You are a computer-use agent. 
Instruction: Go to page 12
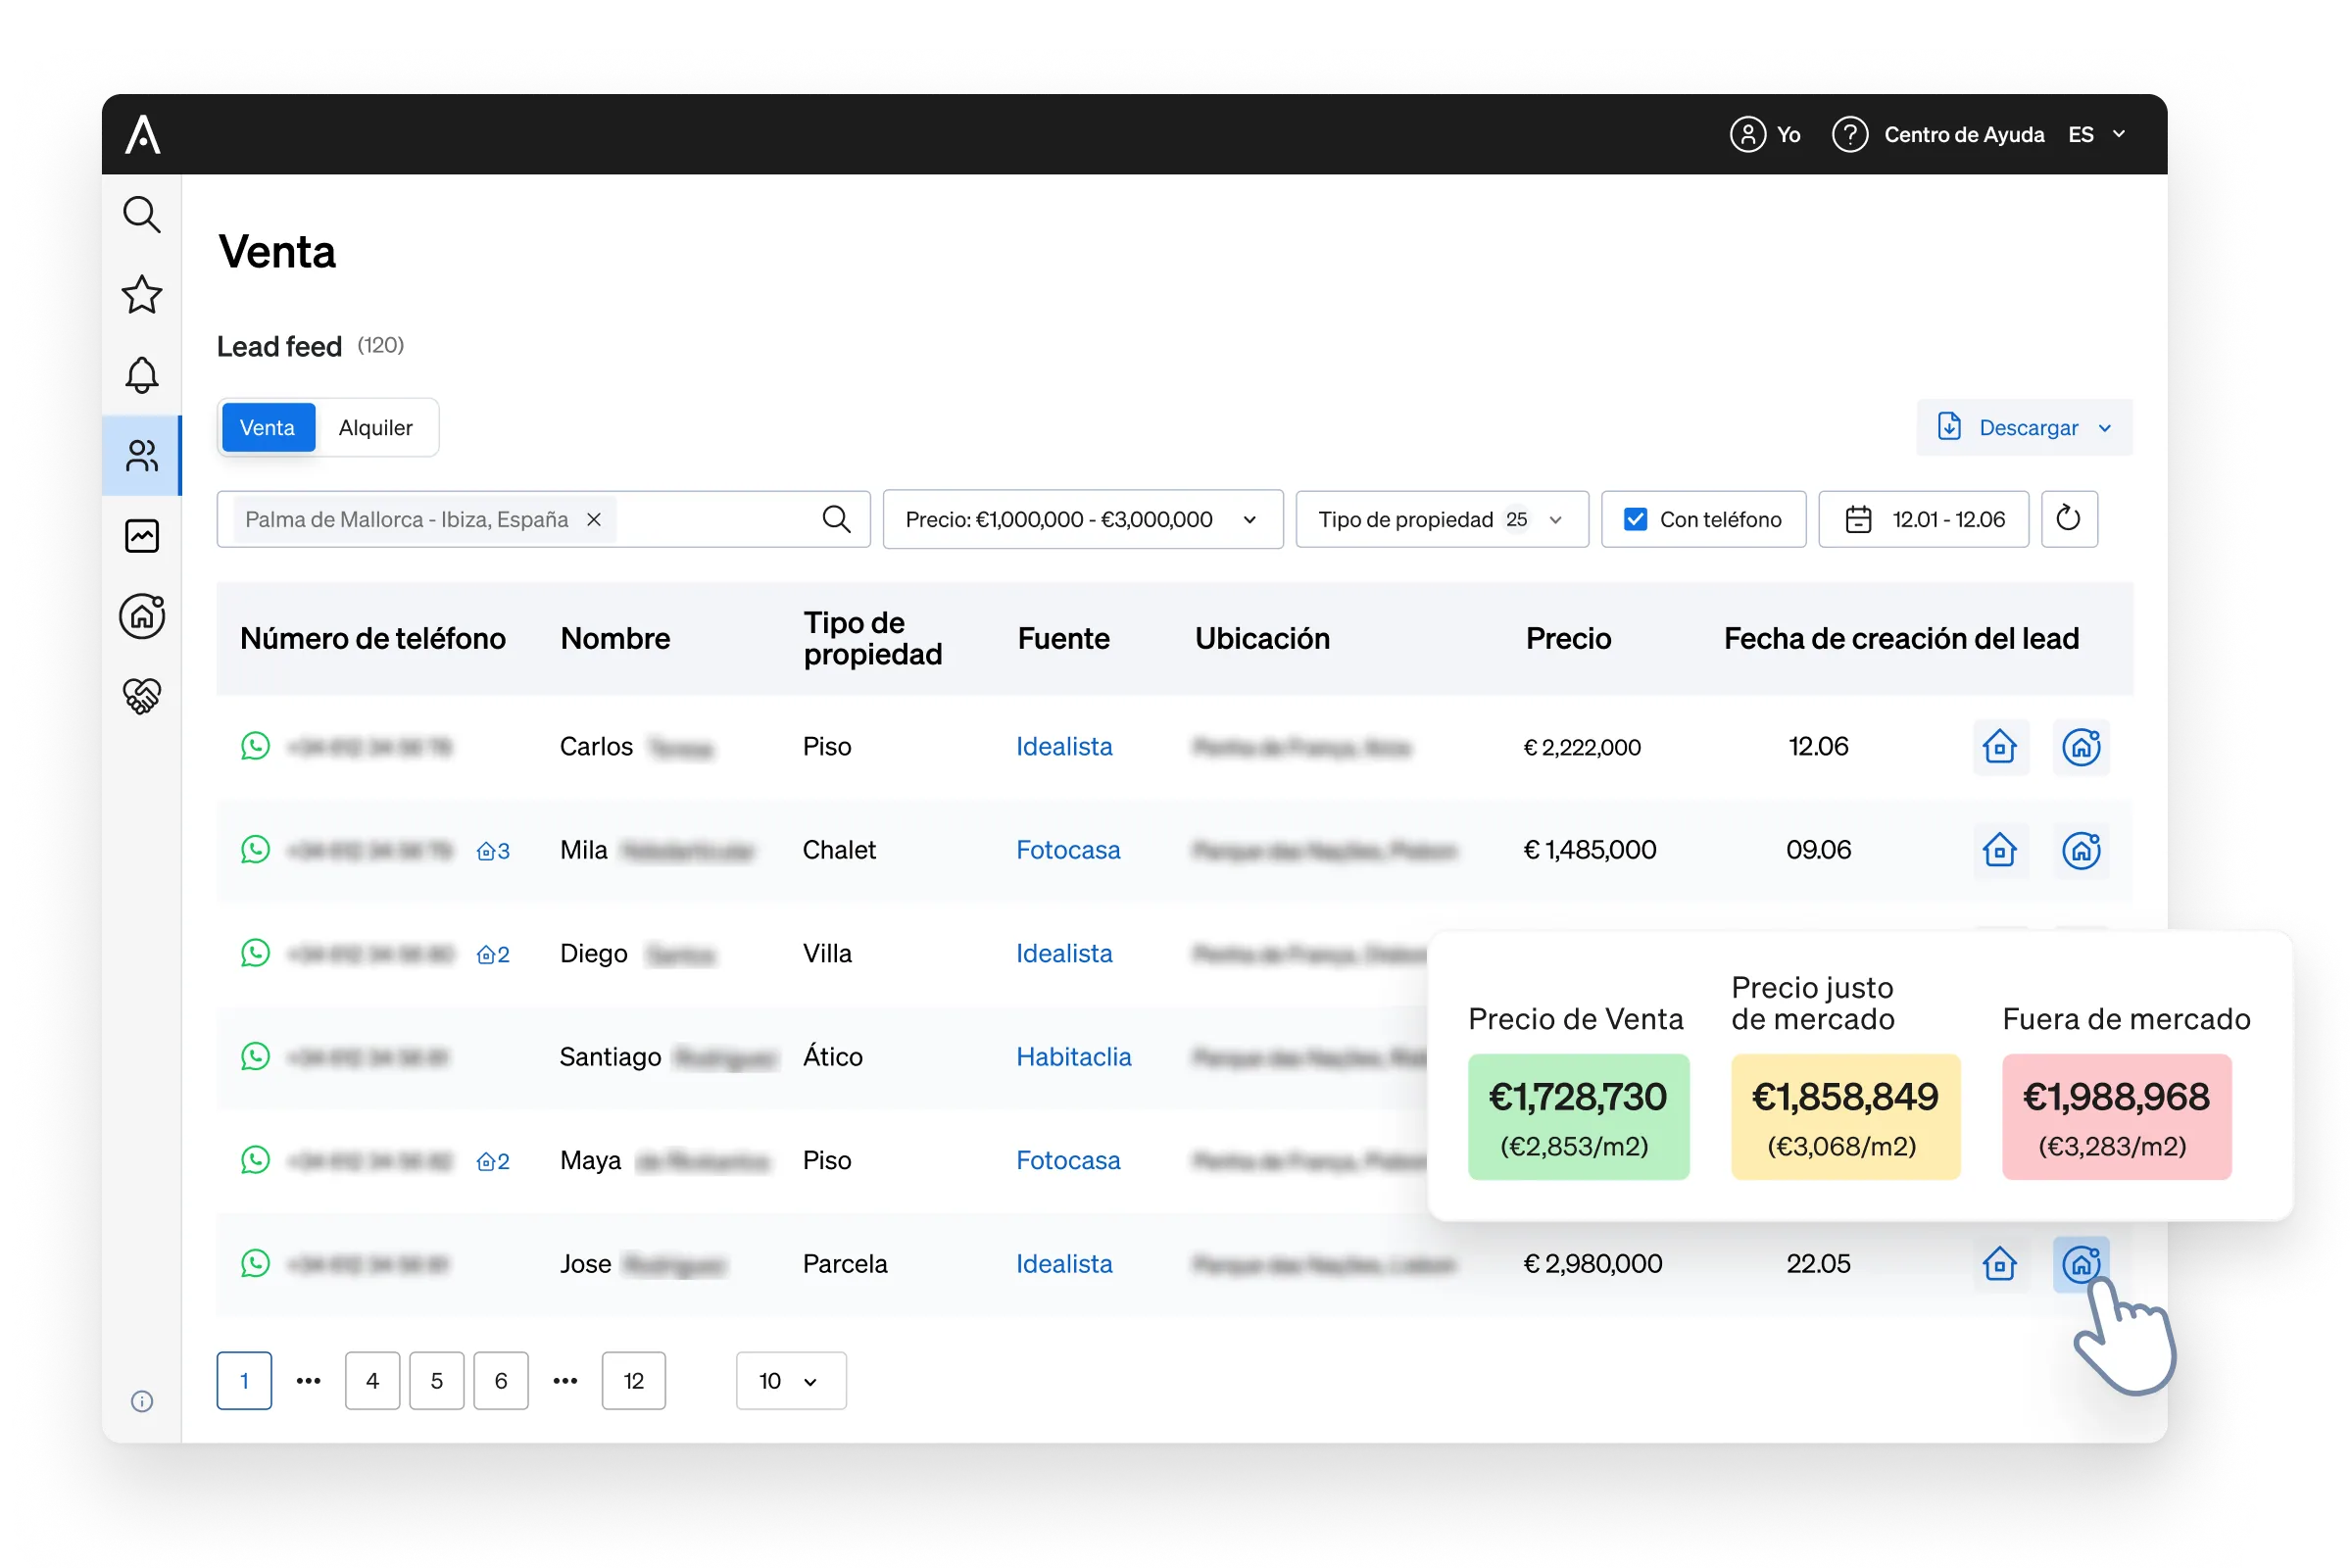[633, 1381]
